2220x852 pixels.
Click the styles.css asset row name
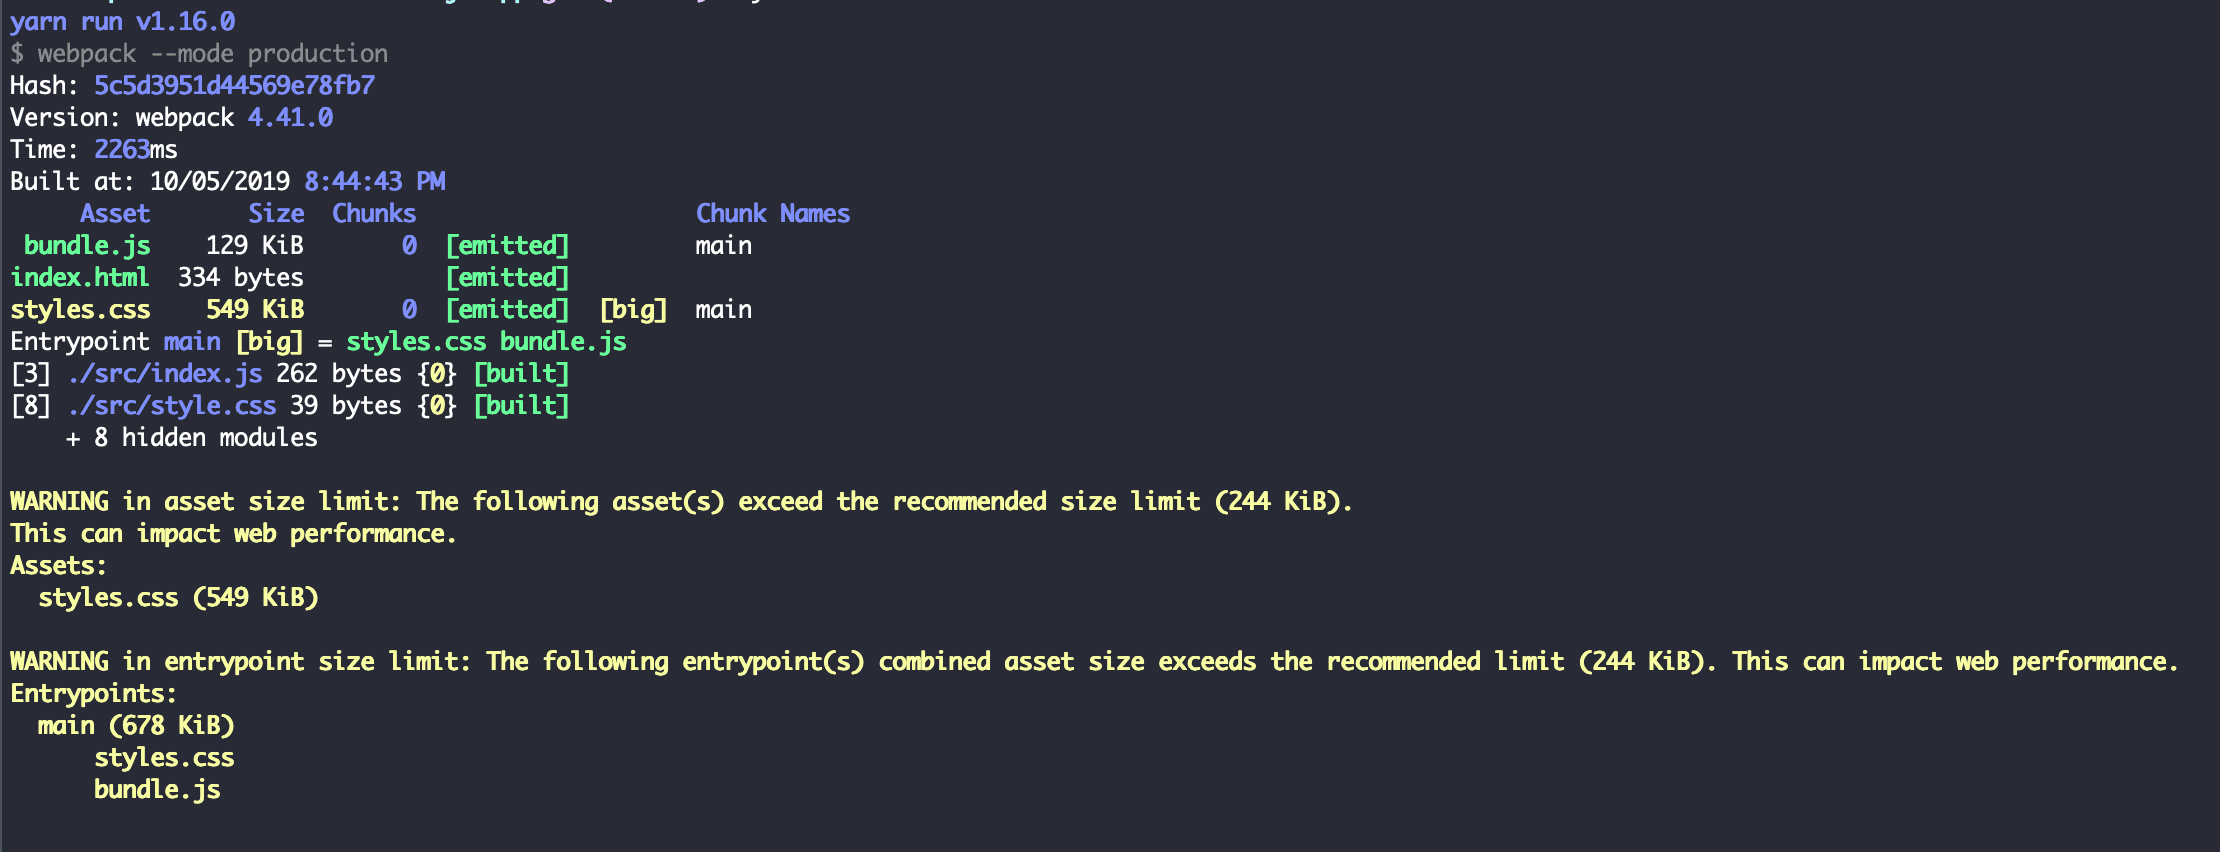click(80, 309)
